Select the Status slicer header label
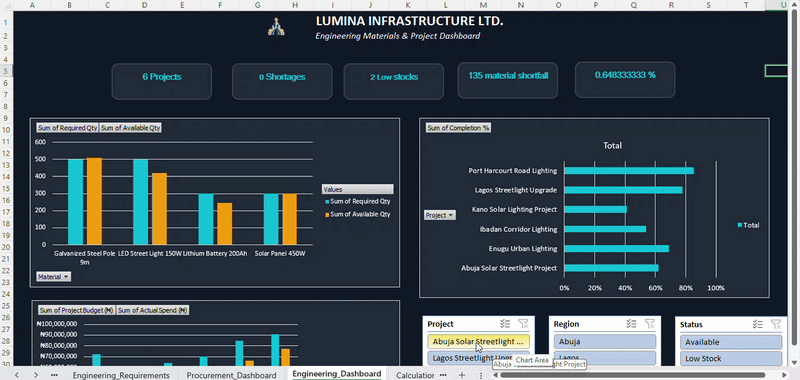This screenshot has height=380, width=800. tap(691, 324)
